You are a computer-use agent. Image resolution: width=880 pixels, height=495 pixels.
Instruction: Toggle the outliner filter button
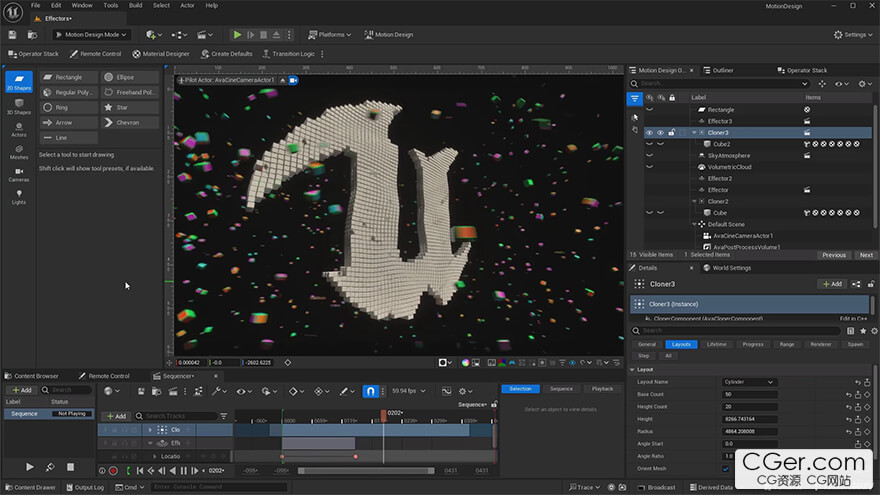[x=634, y=98]
